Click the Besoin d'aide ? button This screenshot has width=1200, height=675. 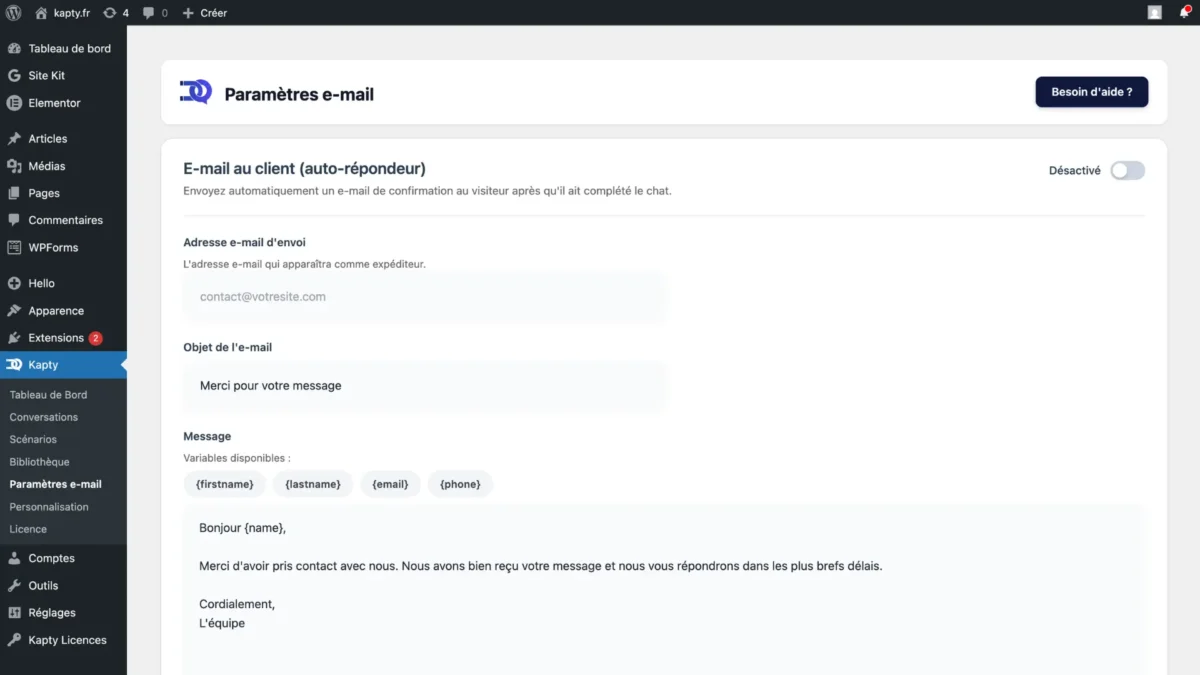click(x=1091, y=91)
